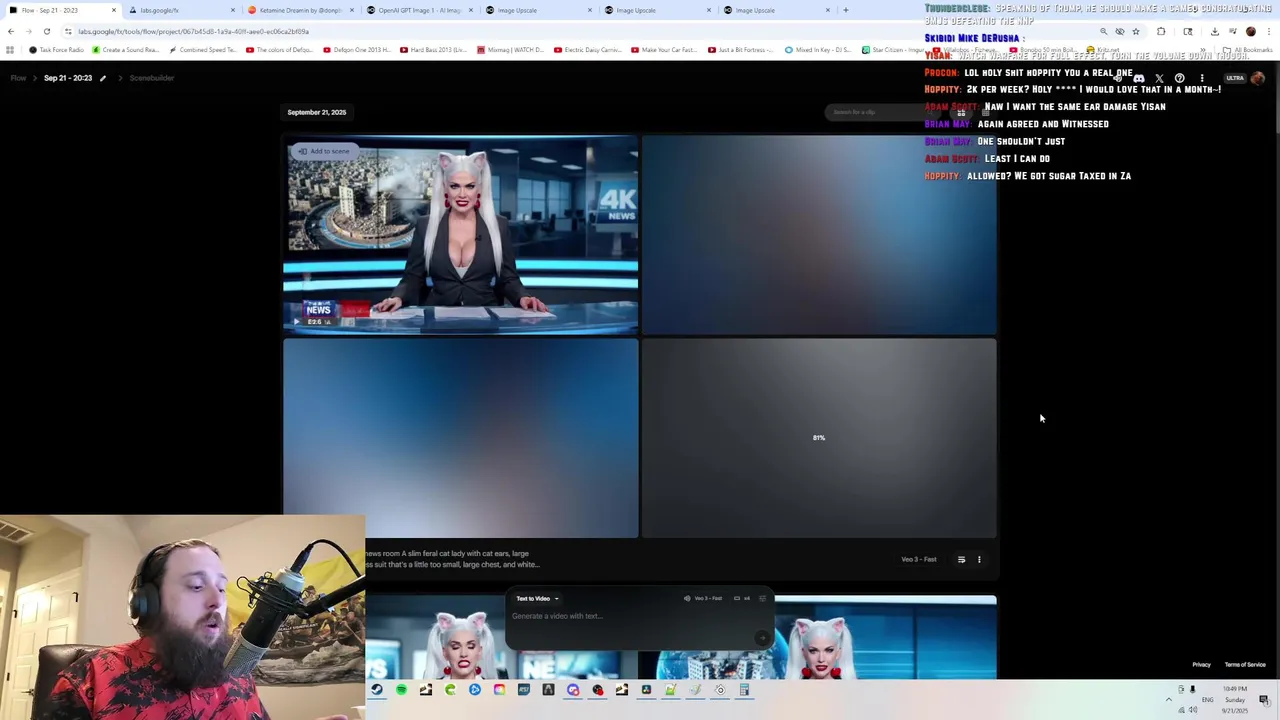Open the X (Twitter) icon in Flow header
1280x720 pixels.
click(x=1159, y=78)
